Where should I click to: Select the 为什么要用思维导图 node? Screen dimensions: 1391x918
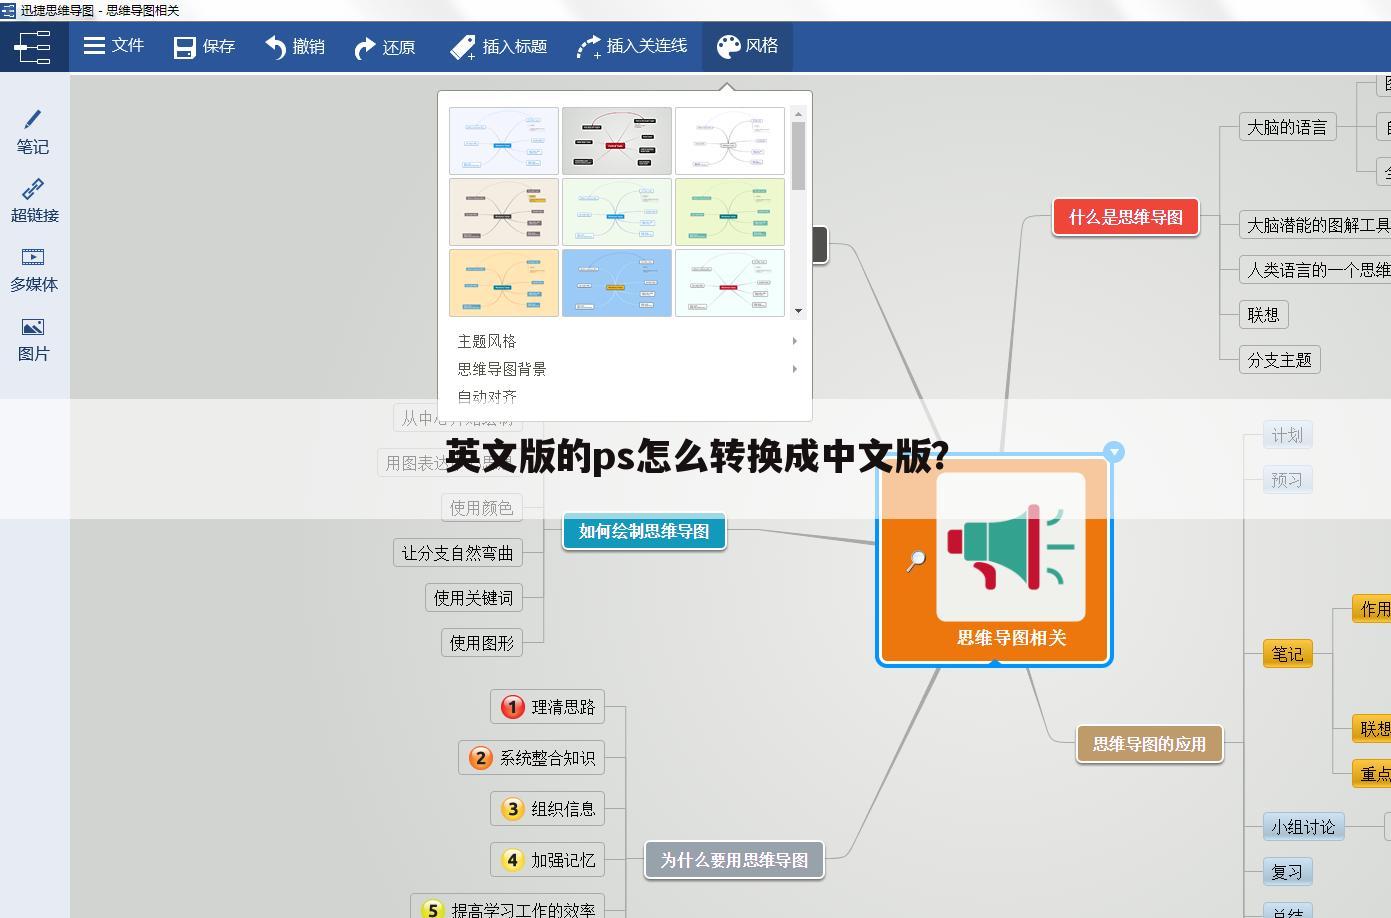[734, 860]
